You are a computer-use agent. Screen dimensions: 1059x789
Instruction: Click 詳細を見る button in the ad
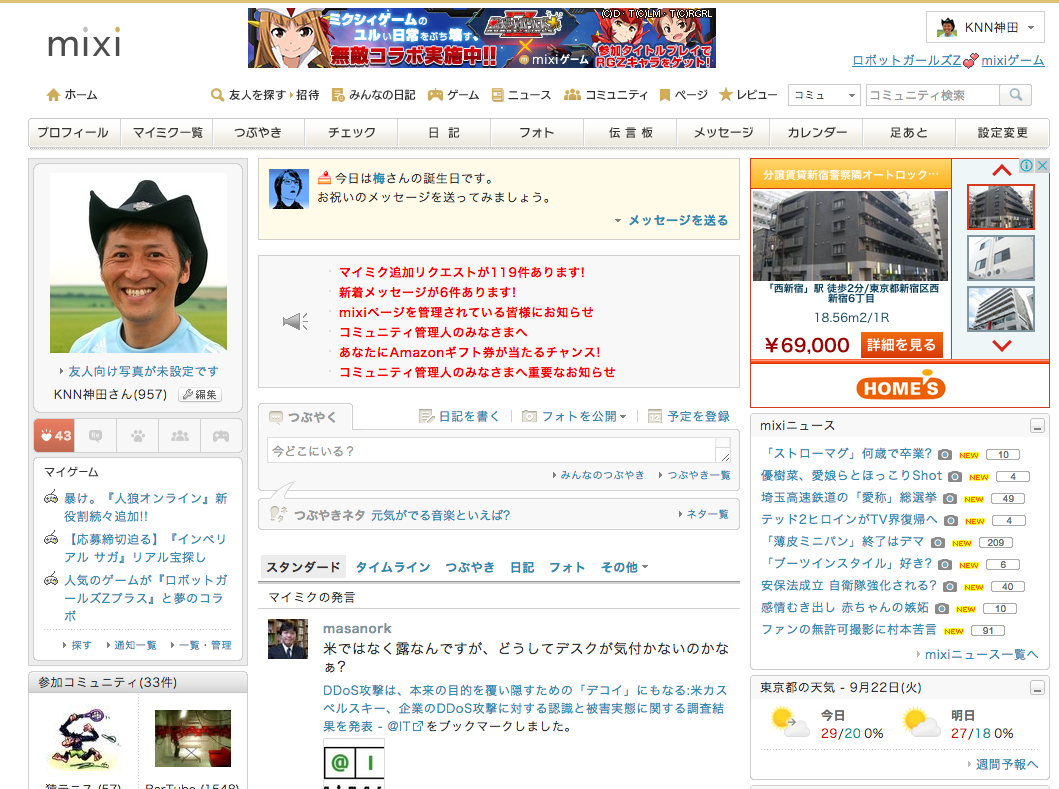[902, 345]
